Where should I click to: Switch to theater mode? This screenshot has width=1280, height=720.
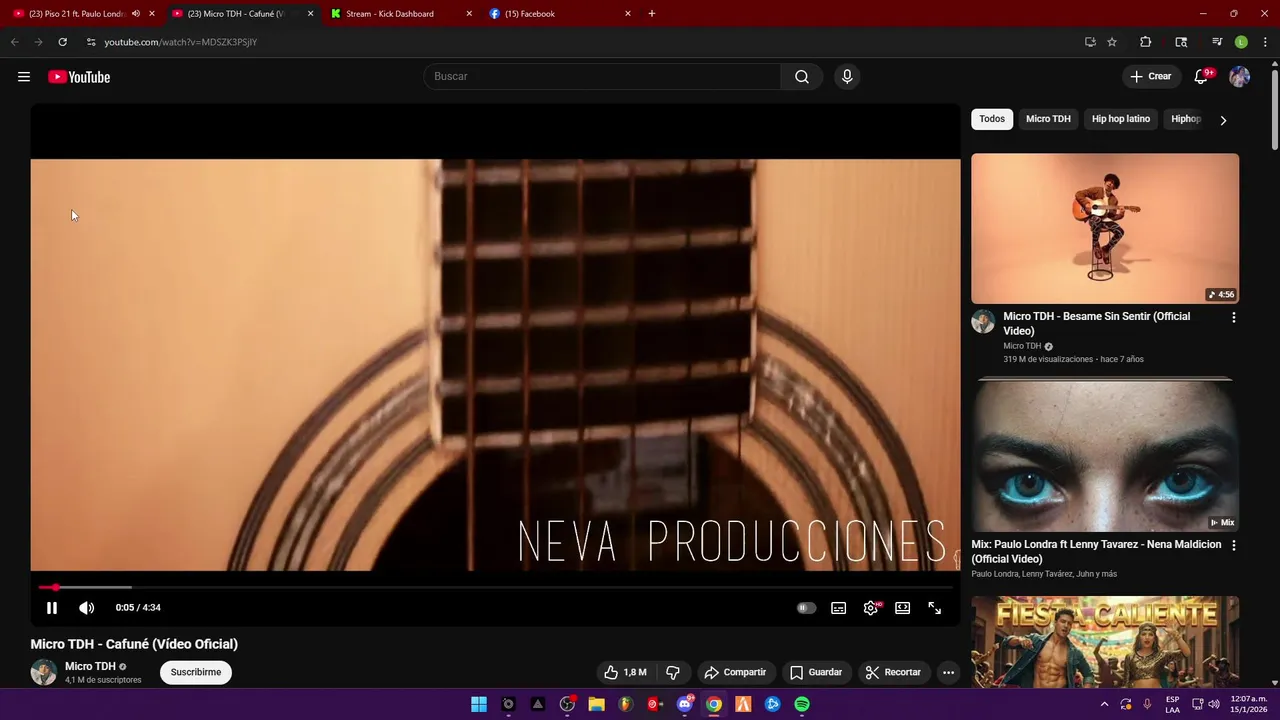pos(903,608)
